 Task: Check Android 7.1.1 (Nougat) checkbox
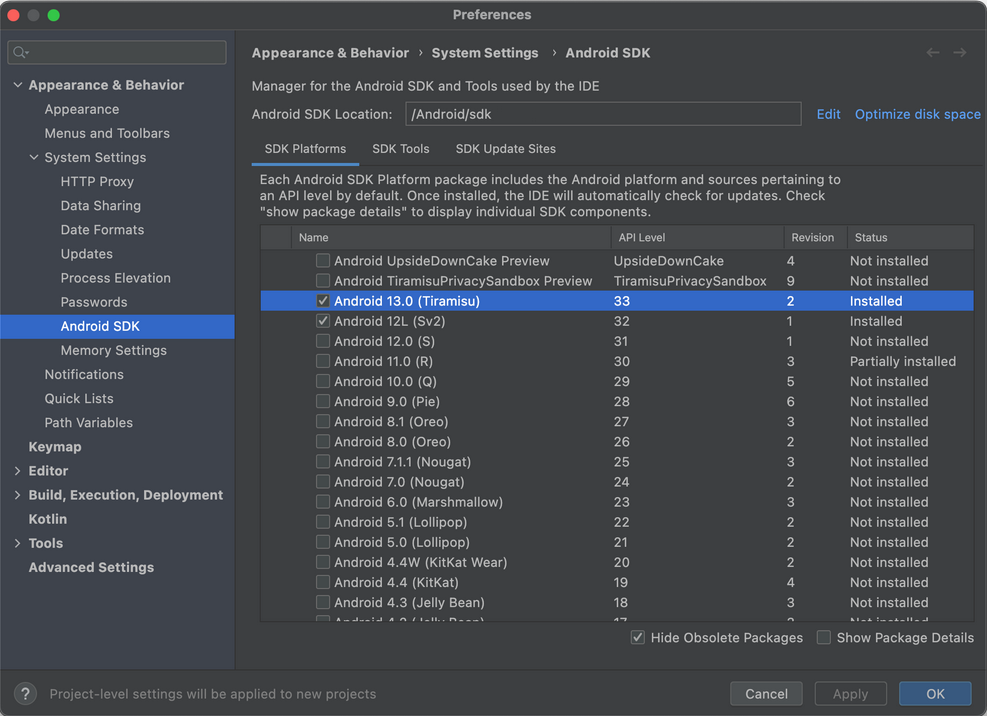(x=323, y=462)
